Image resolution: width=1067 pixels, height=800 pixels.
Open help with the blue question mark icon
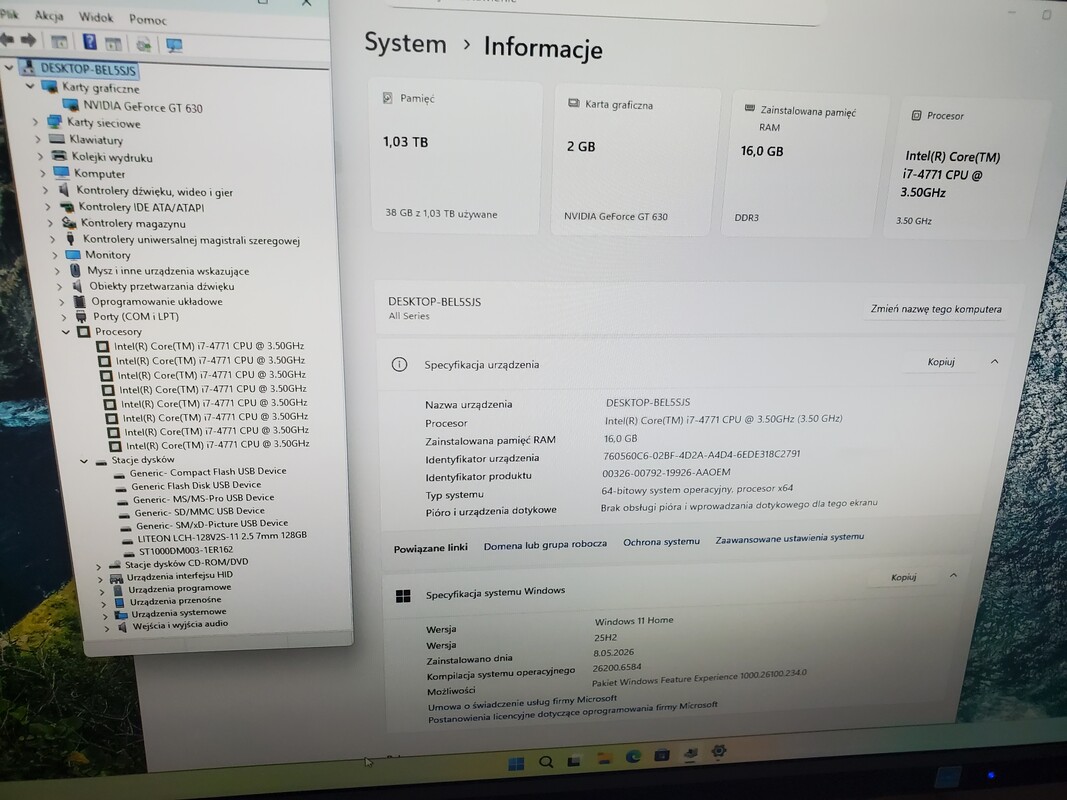click(89, 42)
